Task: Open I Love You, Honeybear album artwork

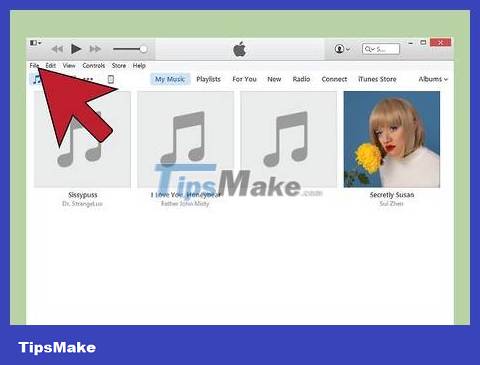Action: [186, 139]
